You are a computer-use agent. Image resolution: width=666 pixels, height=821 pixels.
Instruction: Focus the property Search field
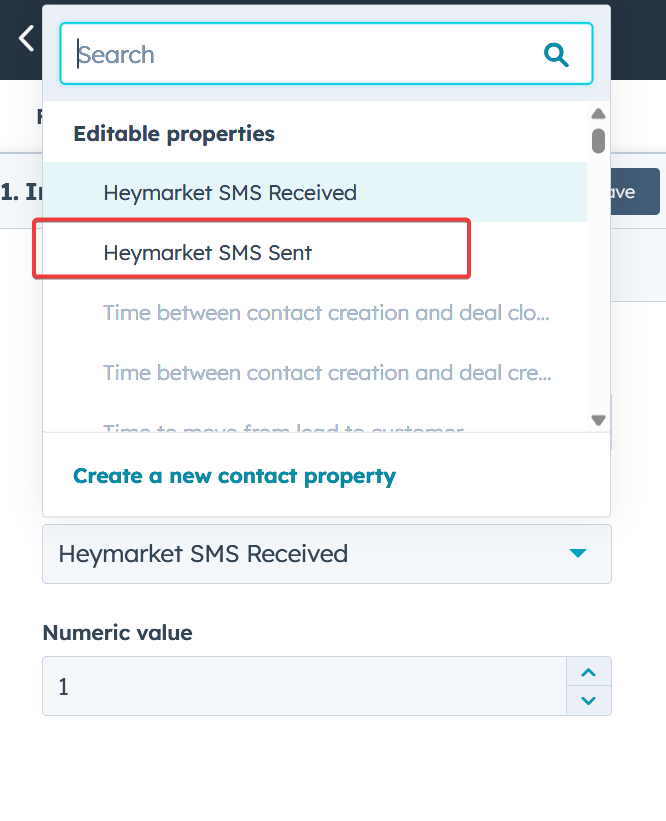click(300, 54)
